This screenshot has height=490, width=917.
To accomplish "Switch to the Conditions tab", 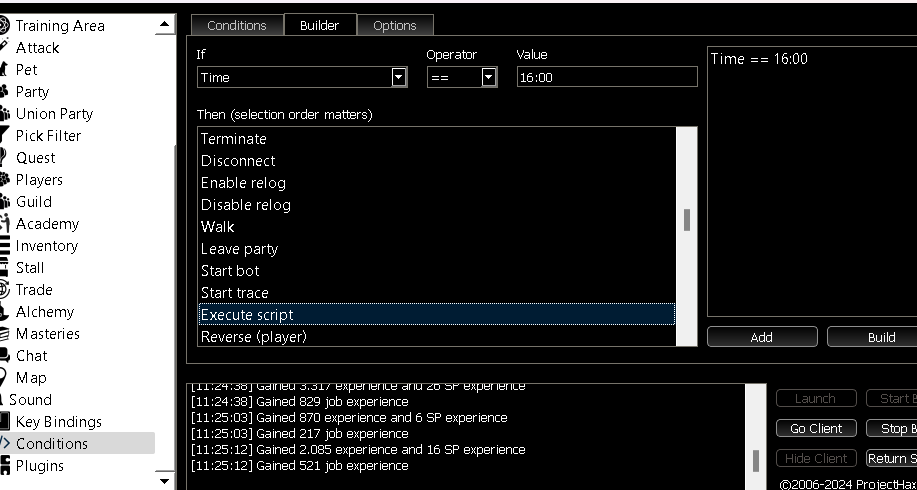I will click(x=237, y=25).
